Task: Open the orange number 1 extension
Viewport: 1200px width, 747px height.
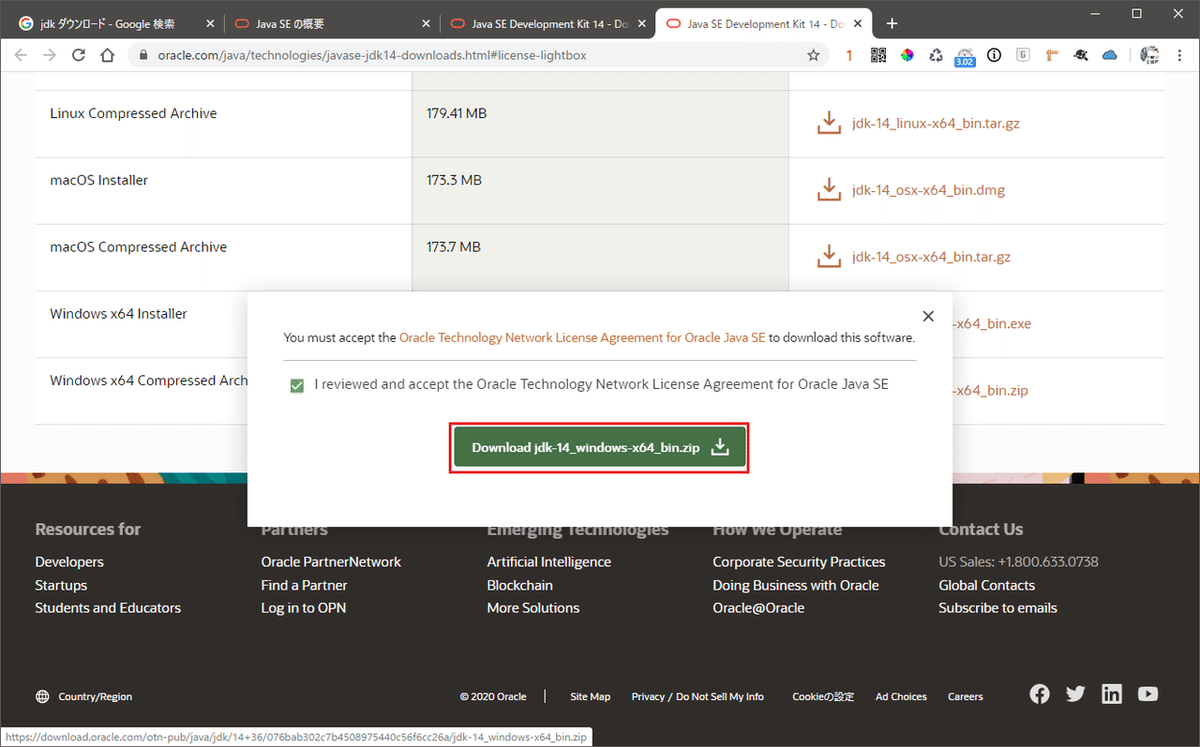Action: point(849,56)
